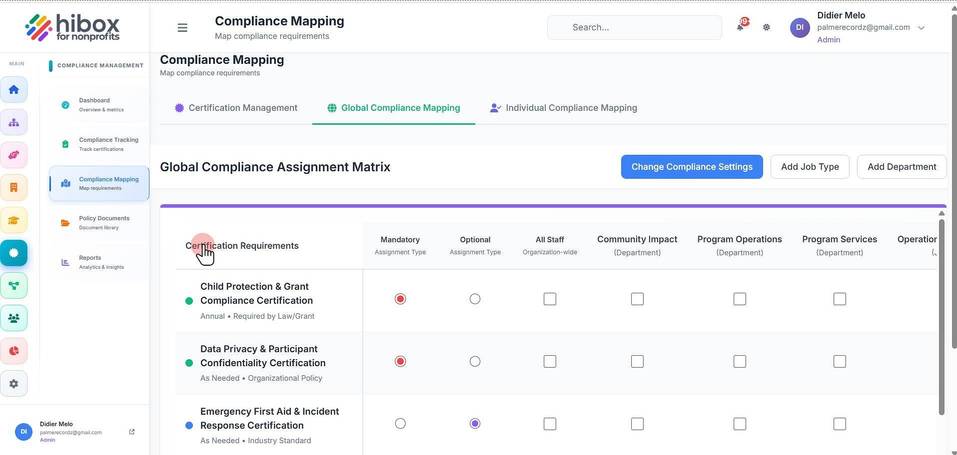
Task: Click the Policy Documents folder icon
Action: (x=65, y=223)
